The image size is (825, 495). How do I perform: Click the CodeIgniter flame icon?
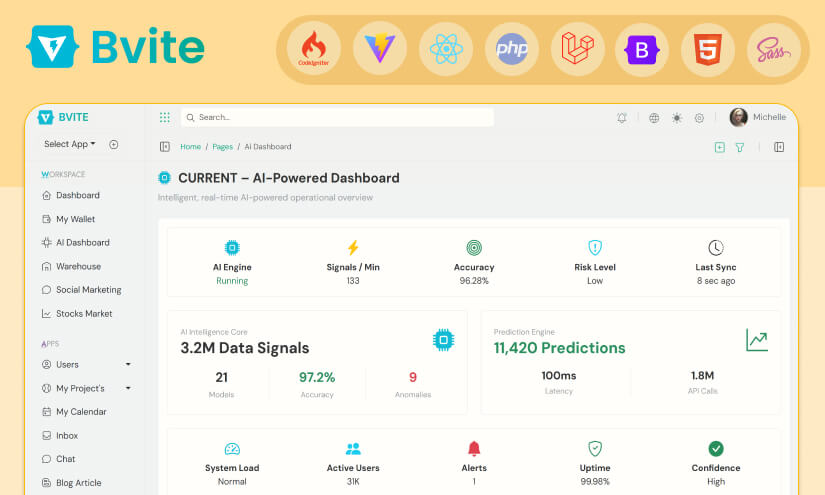(x=314, y=48)
